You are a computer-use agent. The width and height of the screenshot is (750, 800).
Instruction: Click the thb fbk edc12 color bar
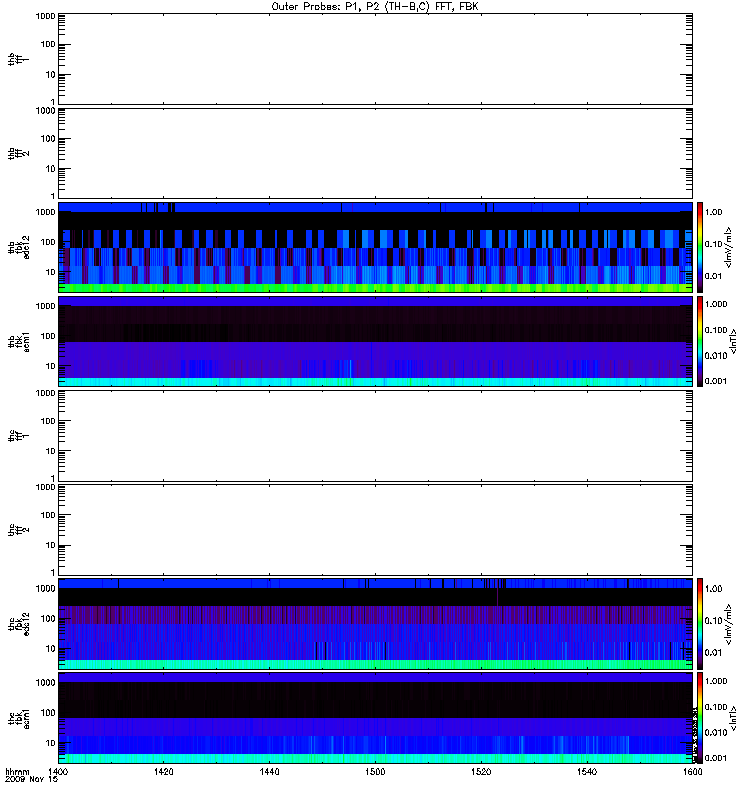point(700,247)
